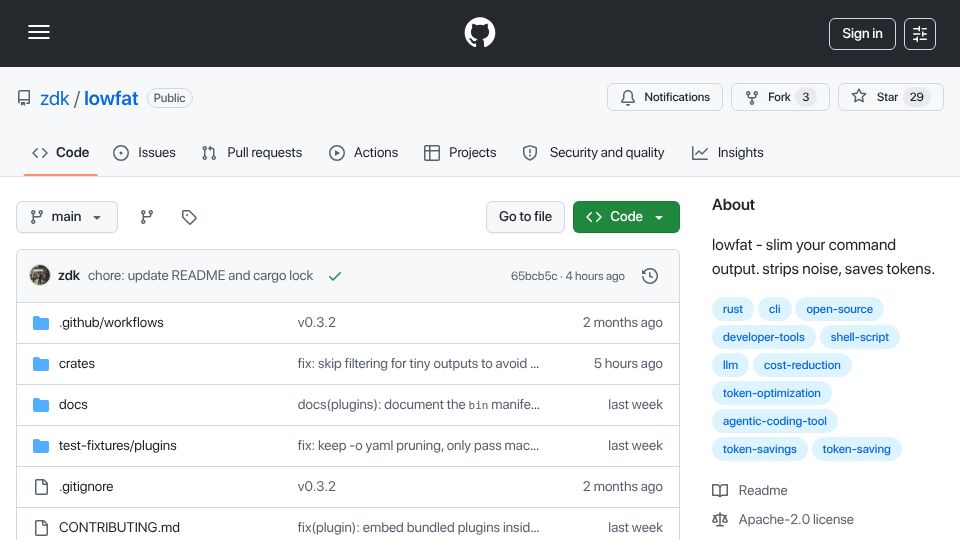Click the repository icon beside zdk

(24, 98)
